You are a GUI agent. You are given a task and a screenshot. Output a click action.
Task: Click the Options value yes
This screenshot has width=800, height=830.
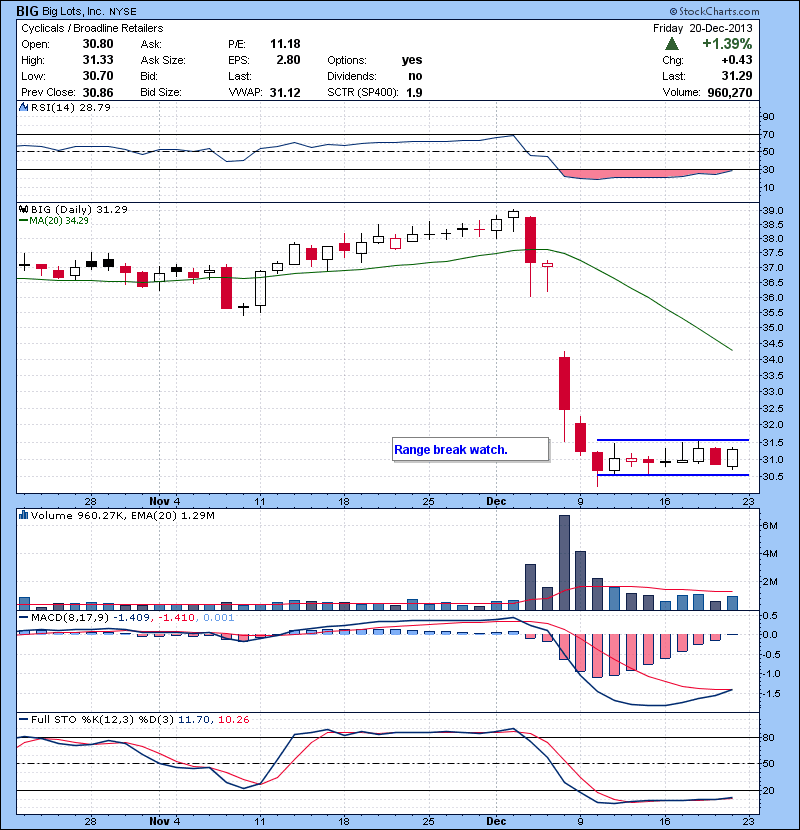pyautogui.click(x=412, y=60)
